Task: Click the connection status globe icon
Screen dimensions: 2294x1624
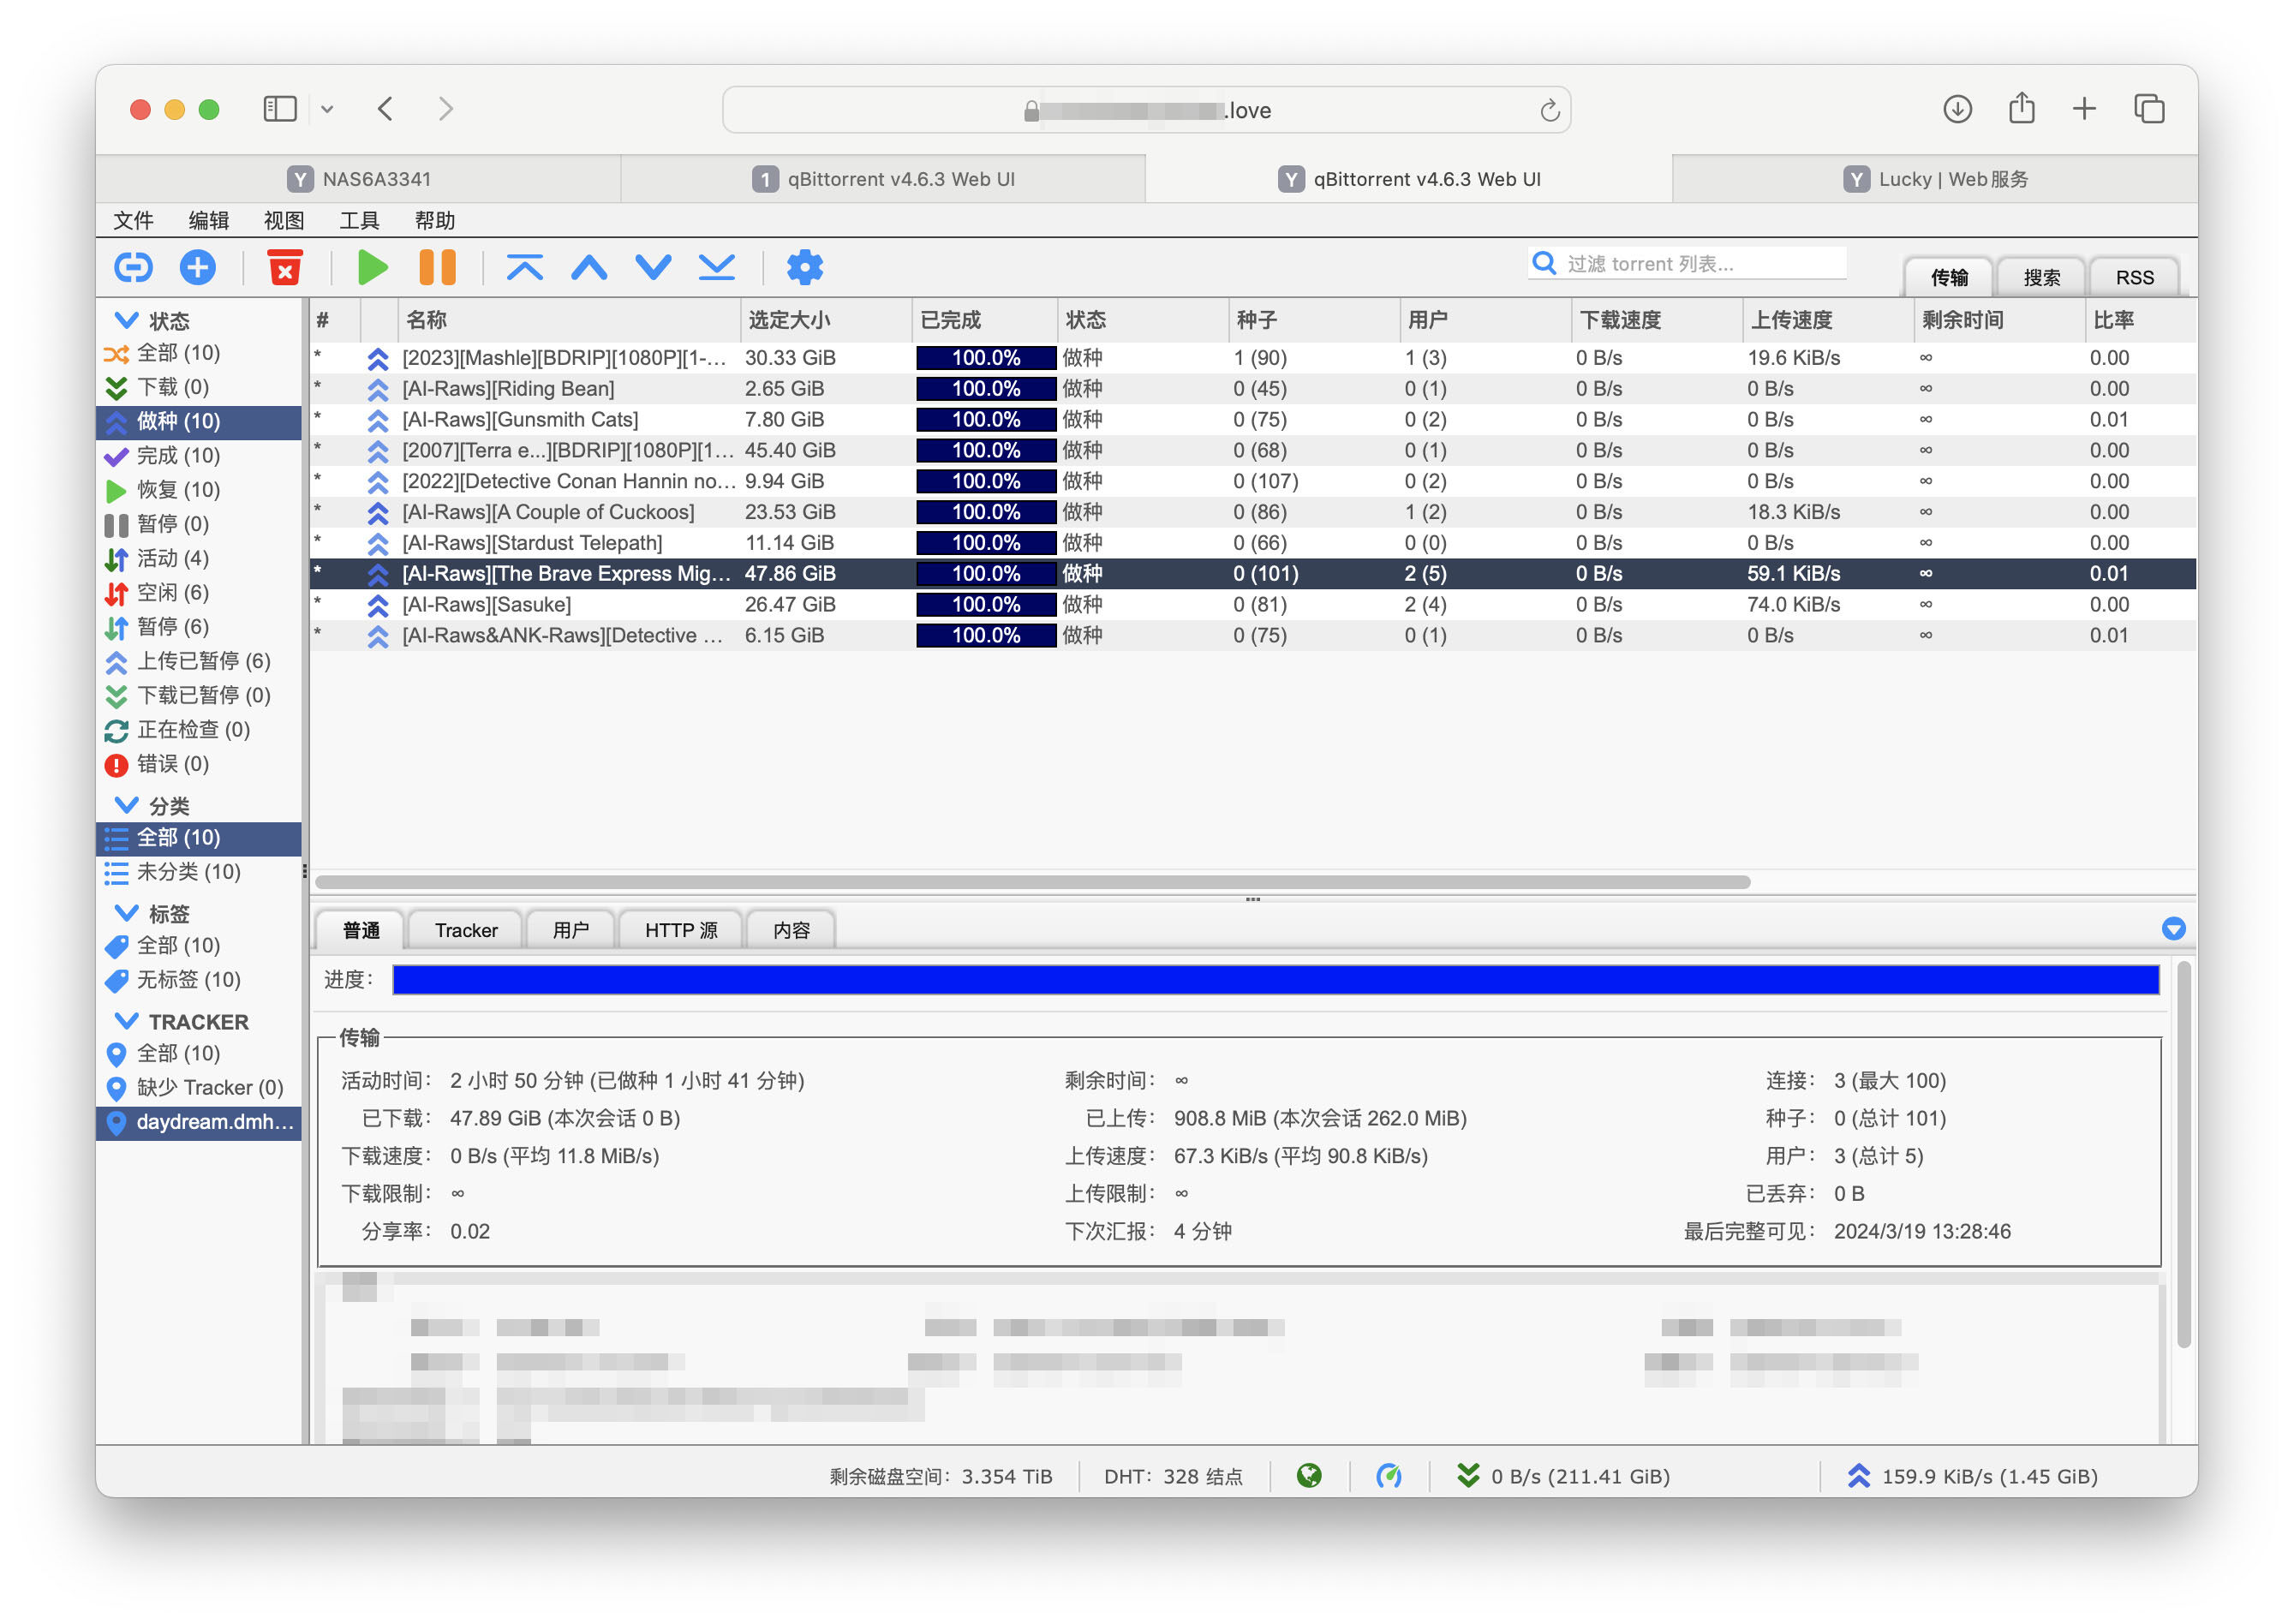Action: (x=1308, y=1475)
